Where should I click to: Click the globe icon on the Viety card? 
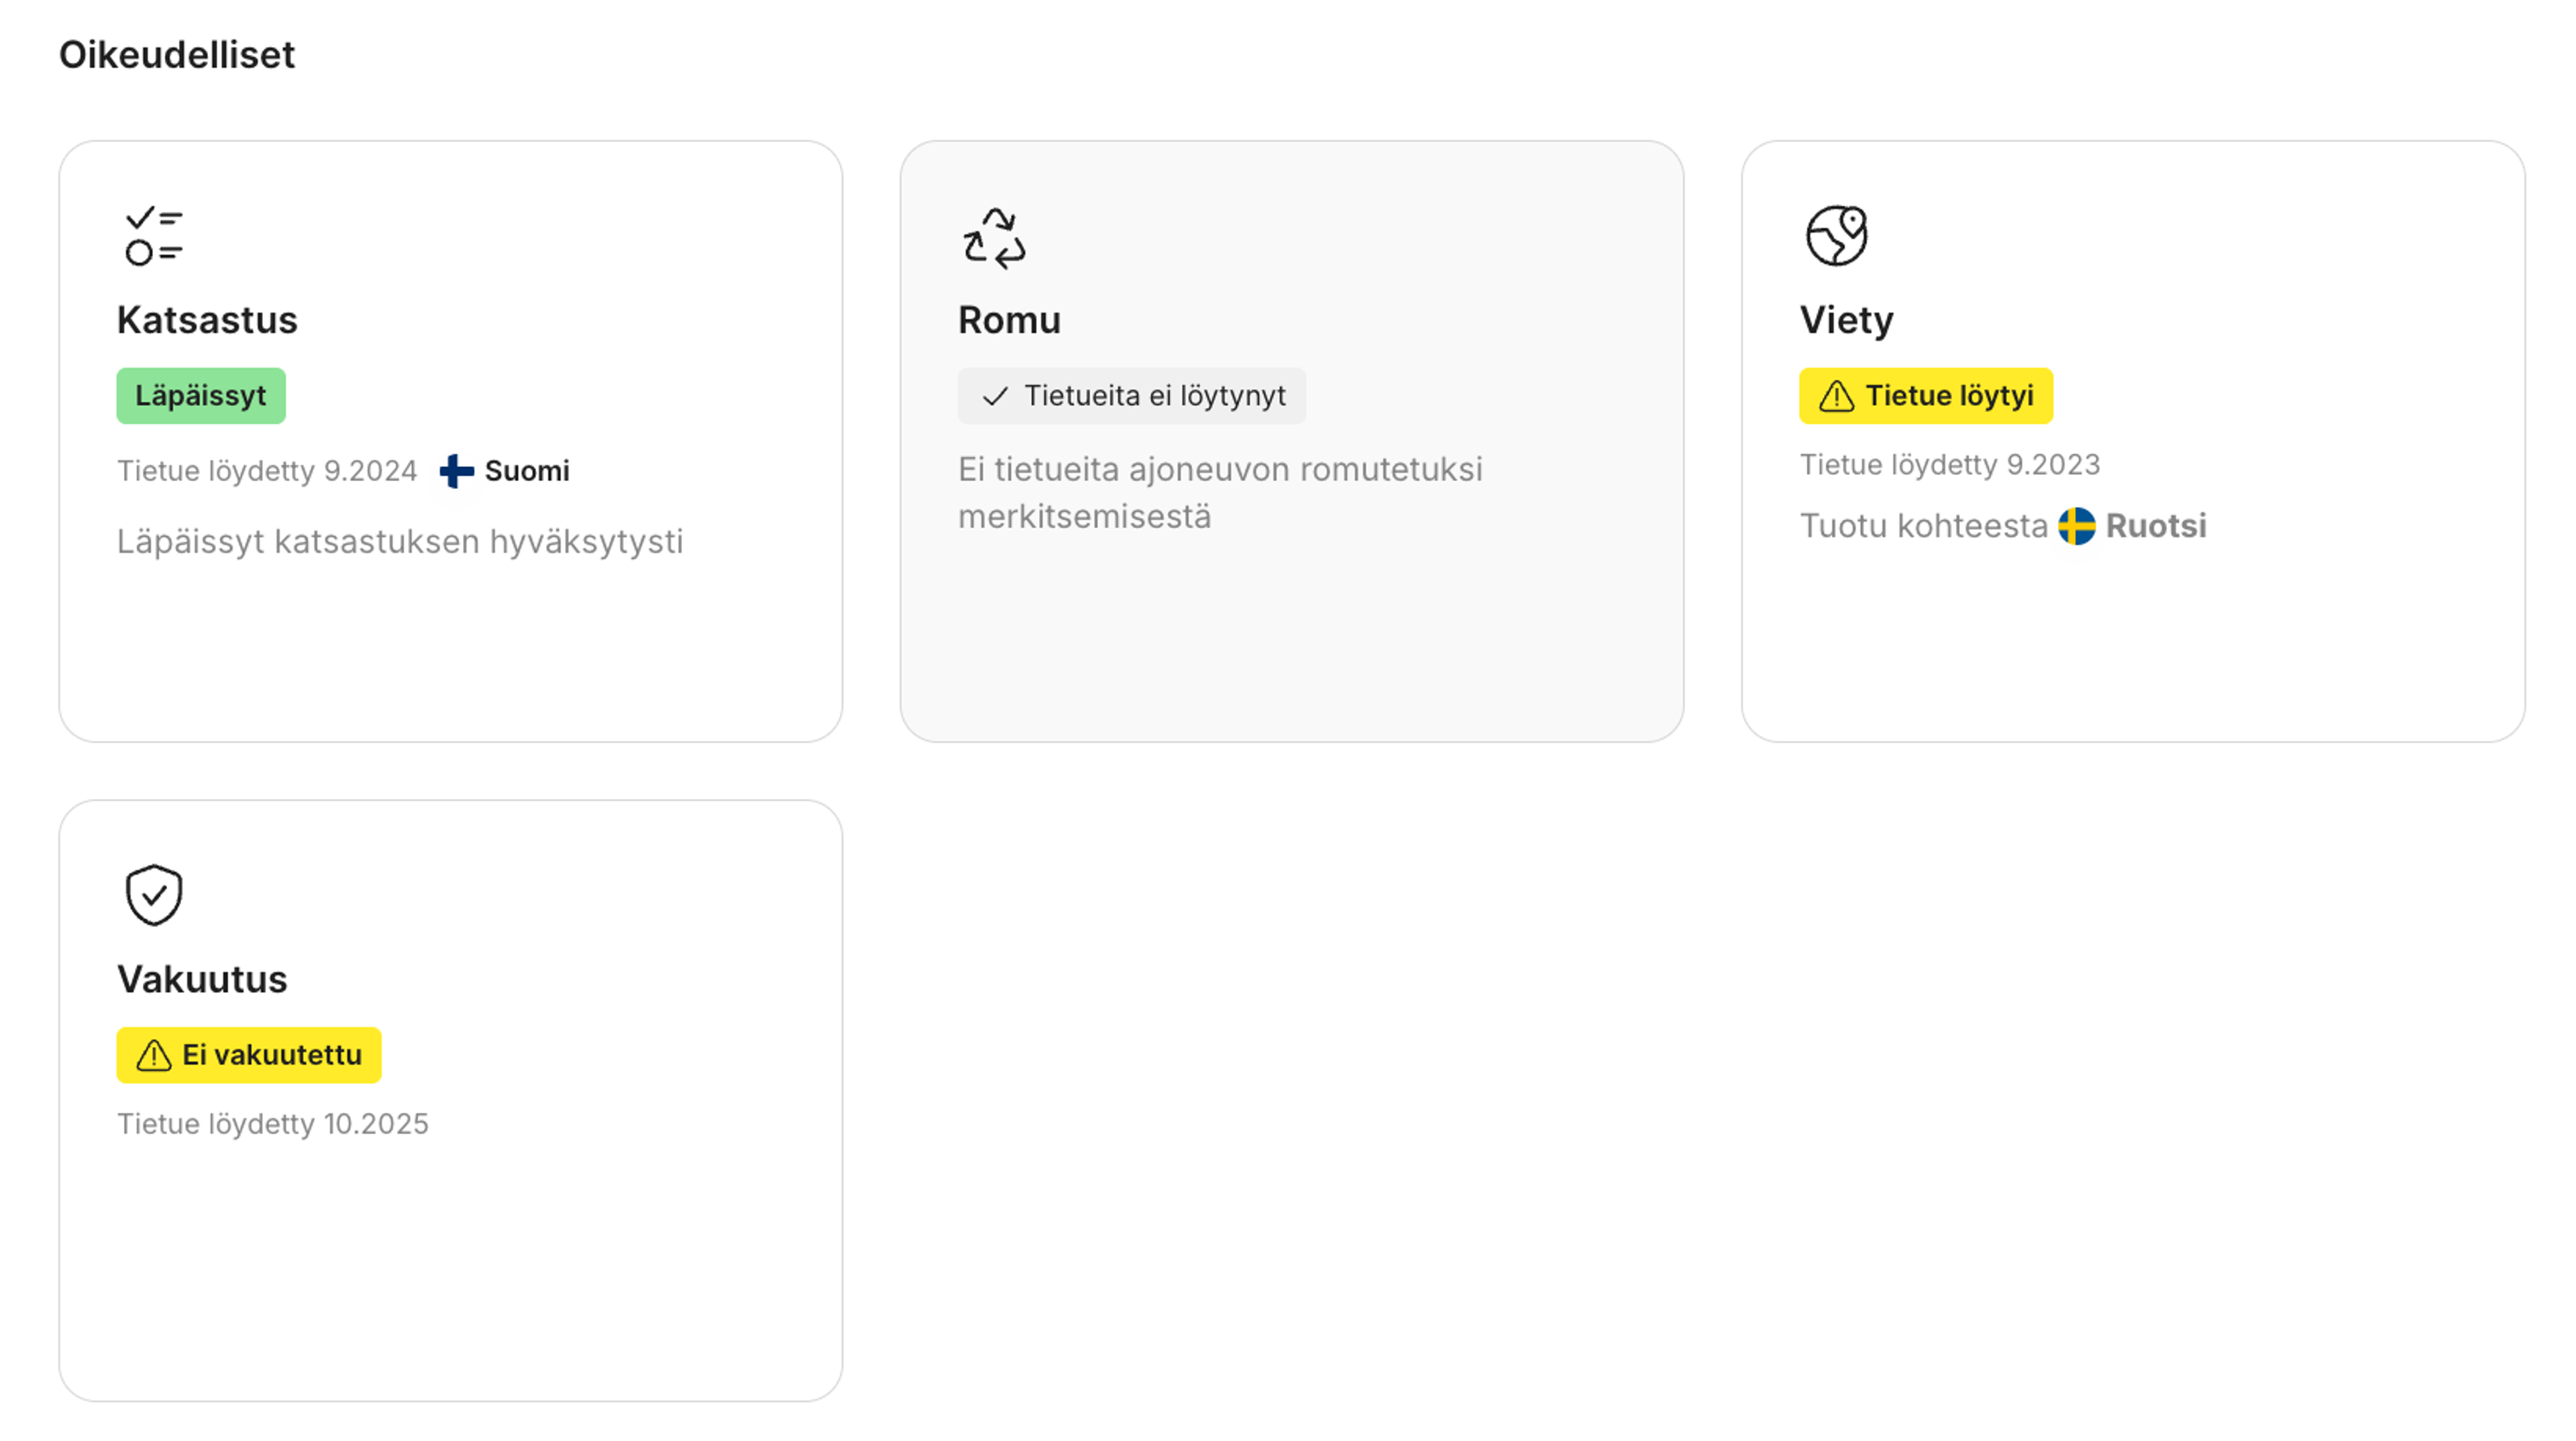click(1837, 237)
